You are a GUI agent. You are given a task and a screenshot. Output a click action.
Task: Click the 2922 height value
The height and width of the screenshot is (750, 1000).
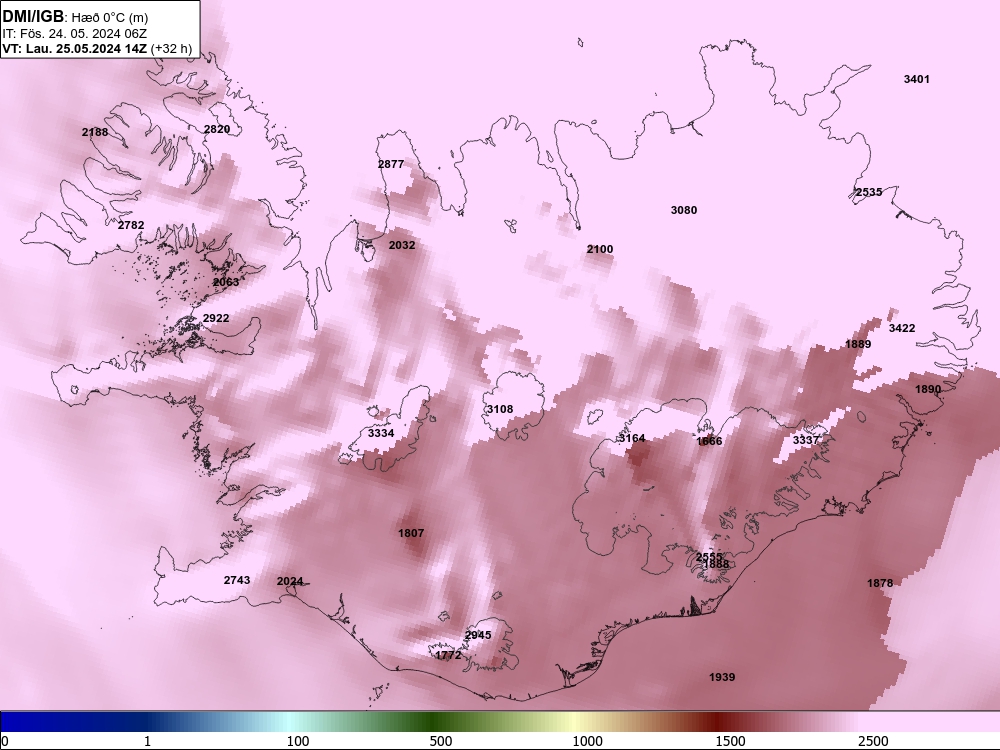[x=216, y=318]
